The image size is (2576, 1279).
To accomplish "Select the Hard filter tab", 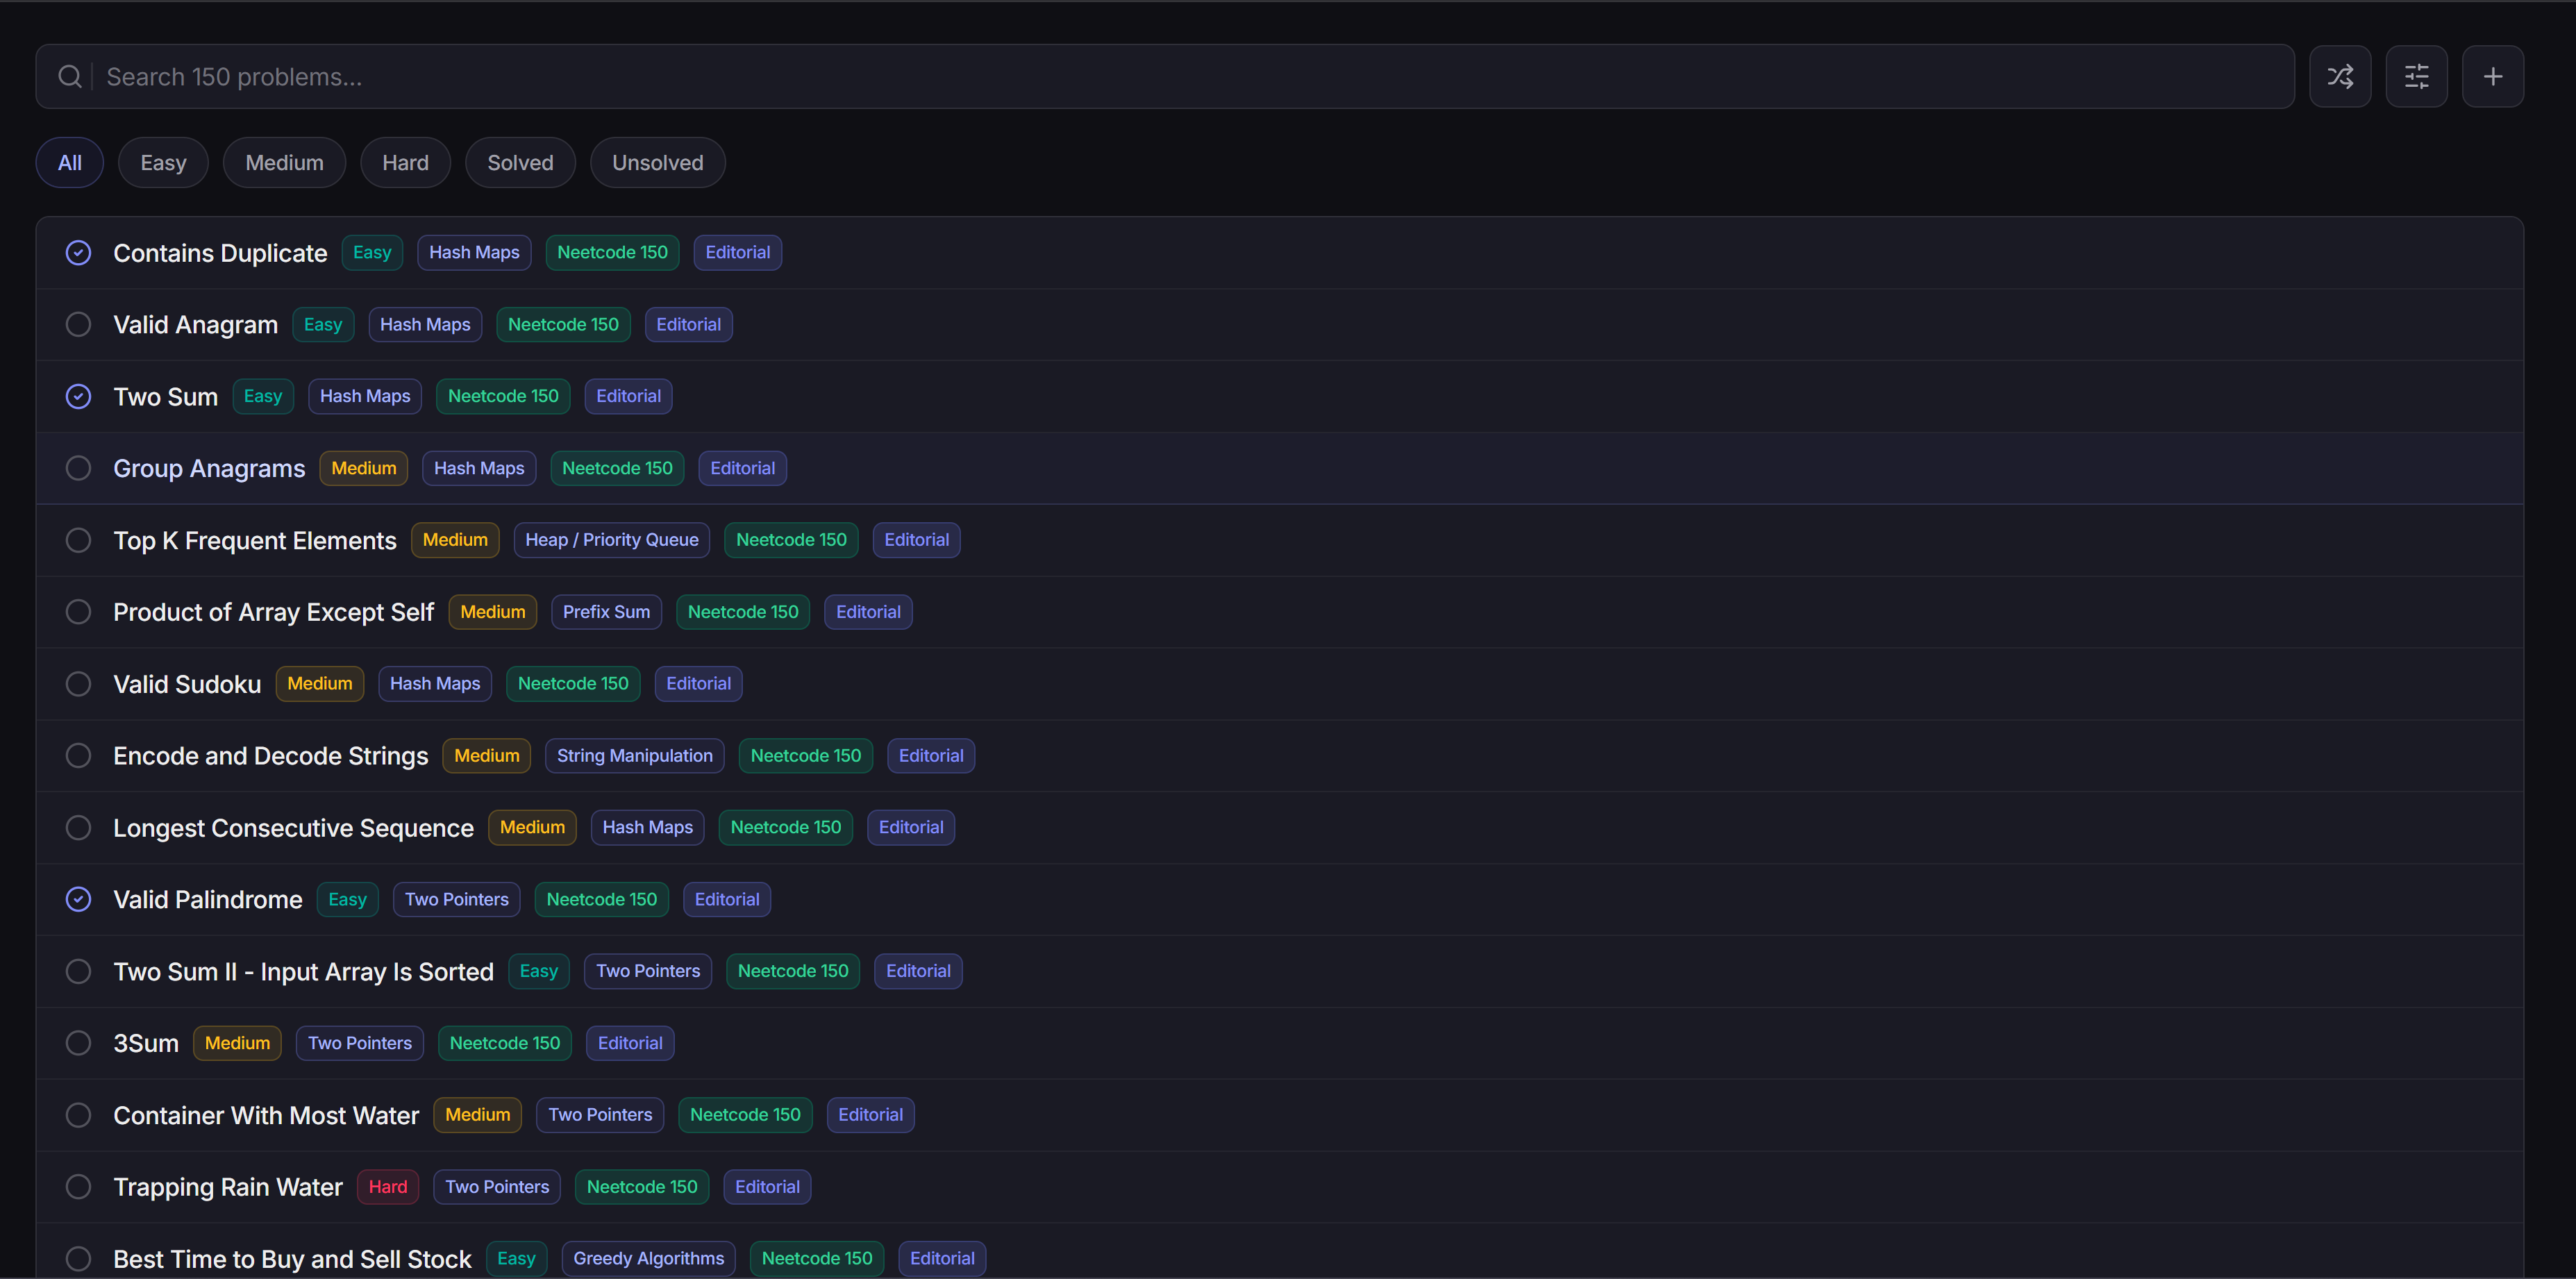I will coord(405,163).
